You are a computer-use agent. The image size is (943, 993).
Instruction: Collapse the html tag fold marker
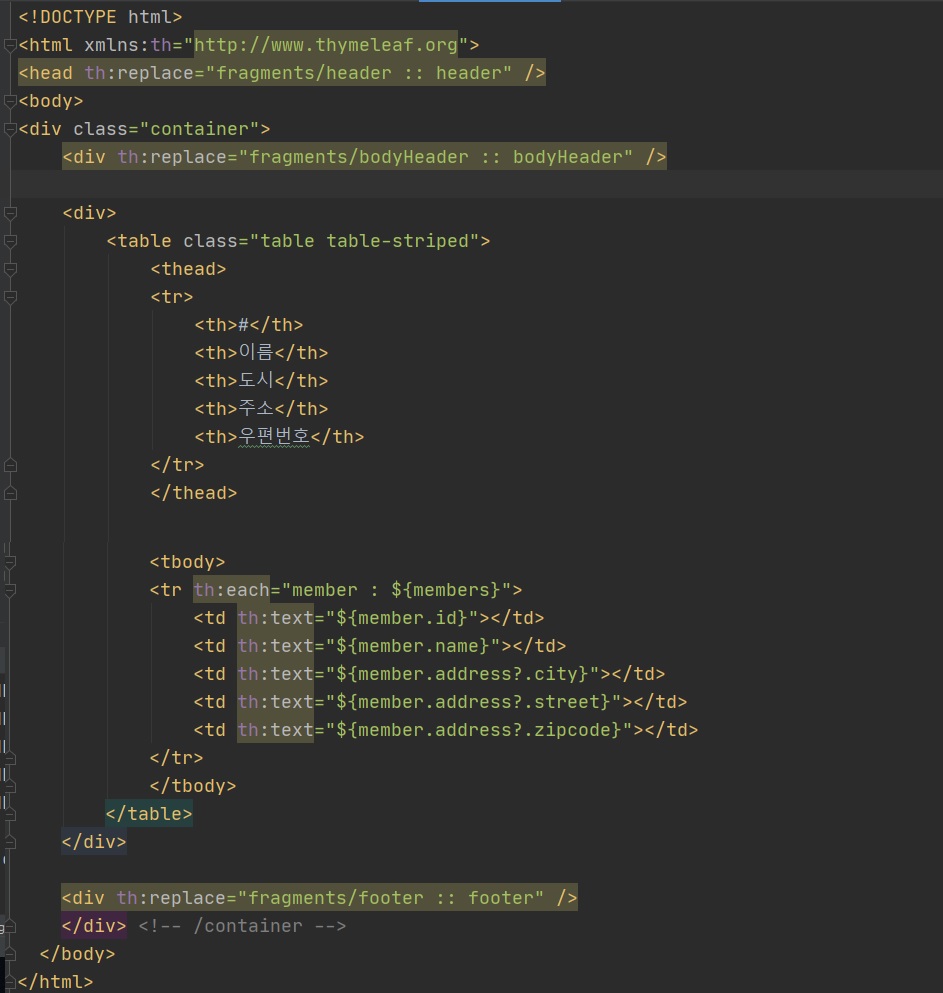pyautogui.click(x=9, y=45)
